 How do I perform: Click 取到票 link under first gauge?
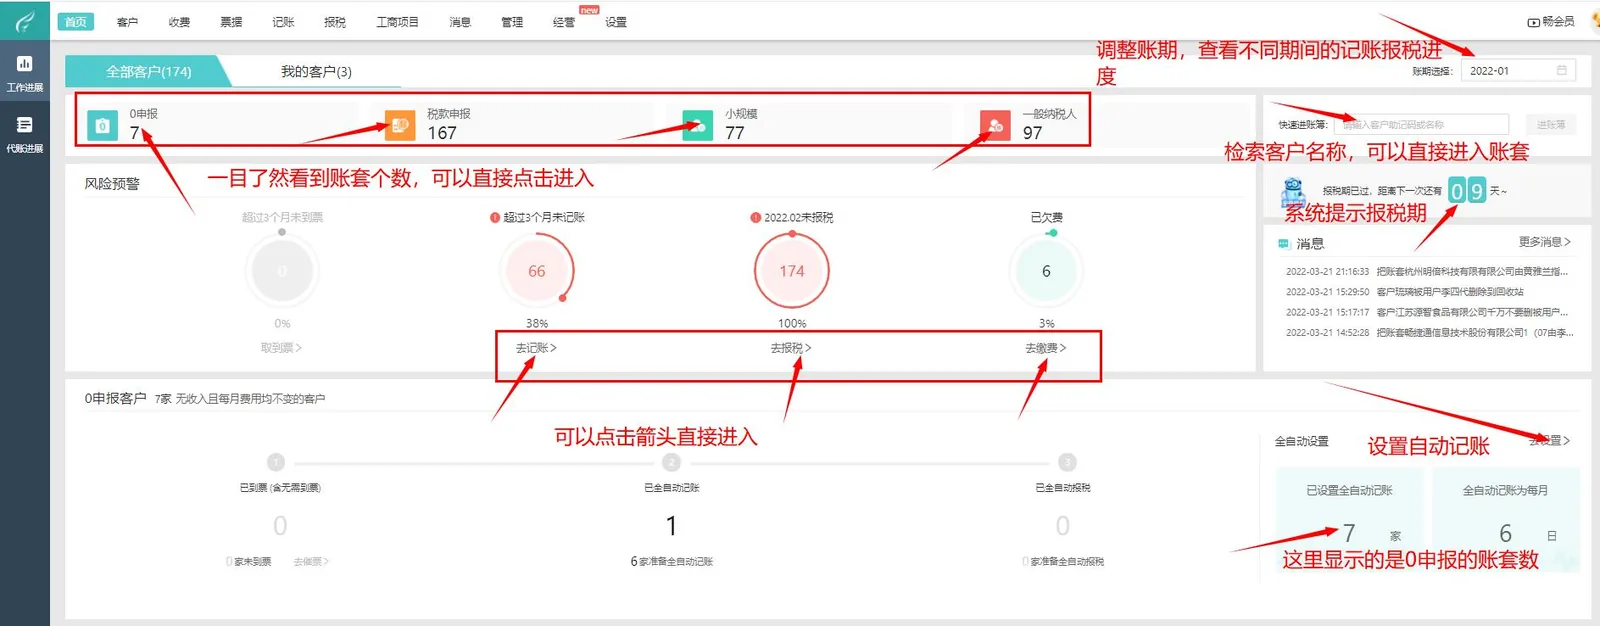tap(281, 348)
